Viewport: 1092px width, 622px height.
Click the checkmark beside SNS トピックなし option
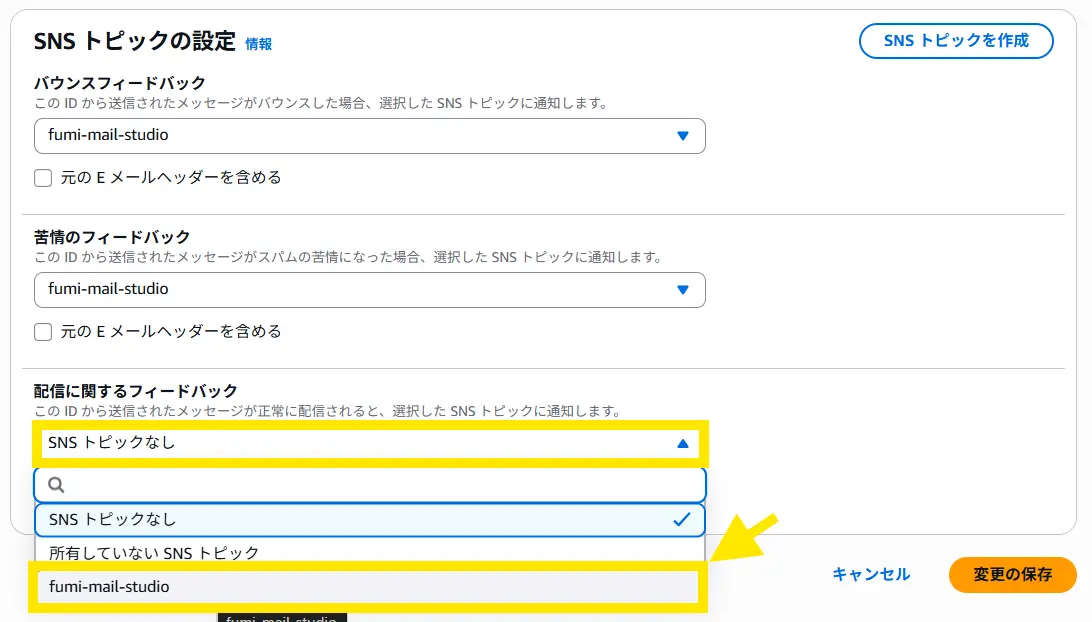682,519
